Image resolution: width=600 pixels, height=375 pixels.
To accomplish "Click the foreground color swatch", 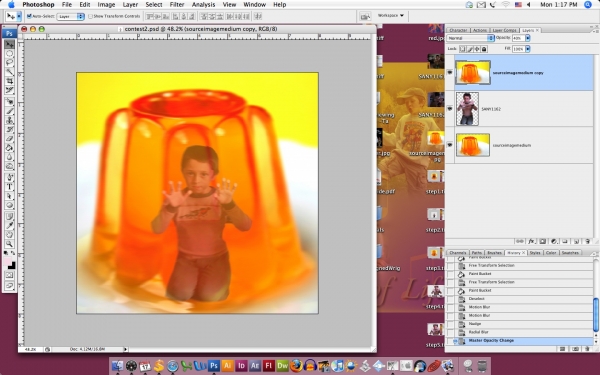I will pyautogui.click(x=8, y=262).
